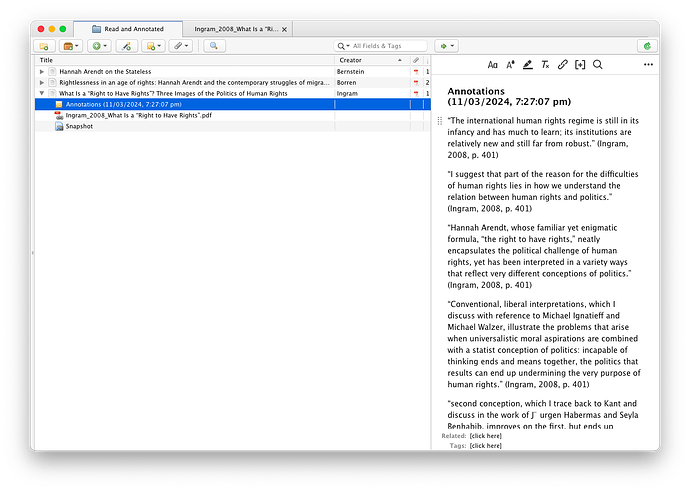Screen dimensions: 690x490
Task: Click PDF file icon beside Ingram_2008 attachment
Action: 59,115
